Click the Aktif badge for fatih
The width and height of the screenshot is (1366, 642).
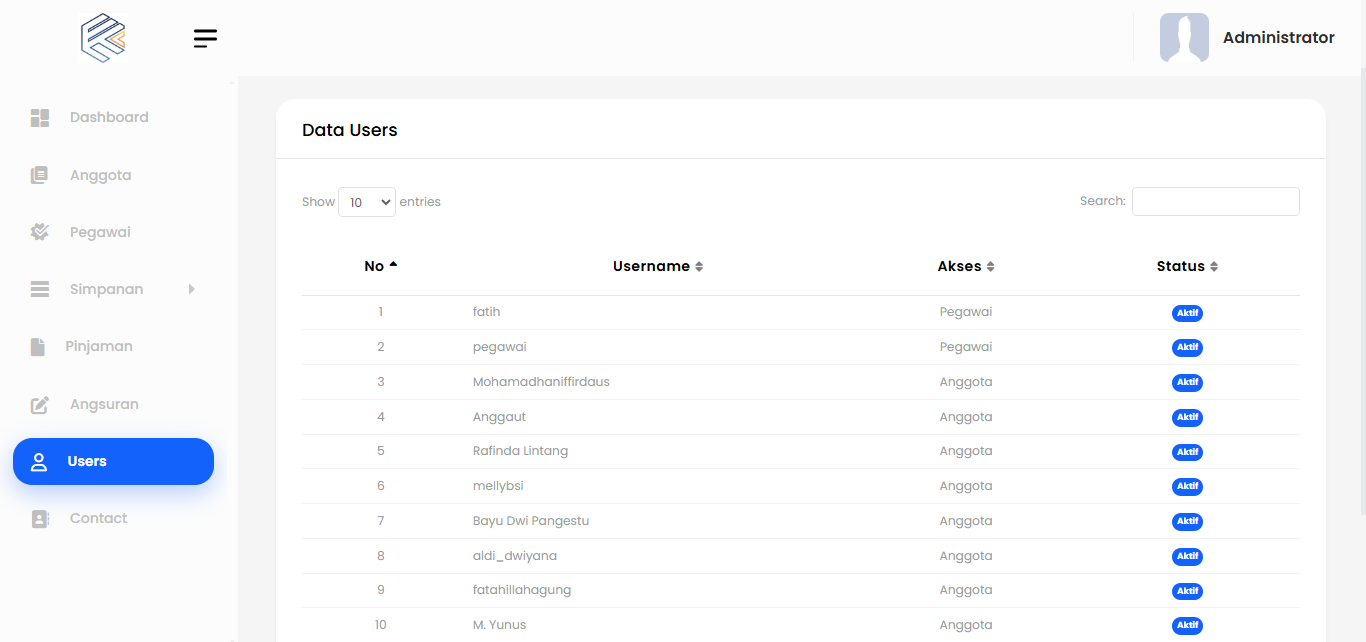[1187, 313]
